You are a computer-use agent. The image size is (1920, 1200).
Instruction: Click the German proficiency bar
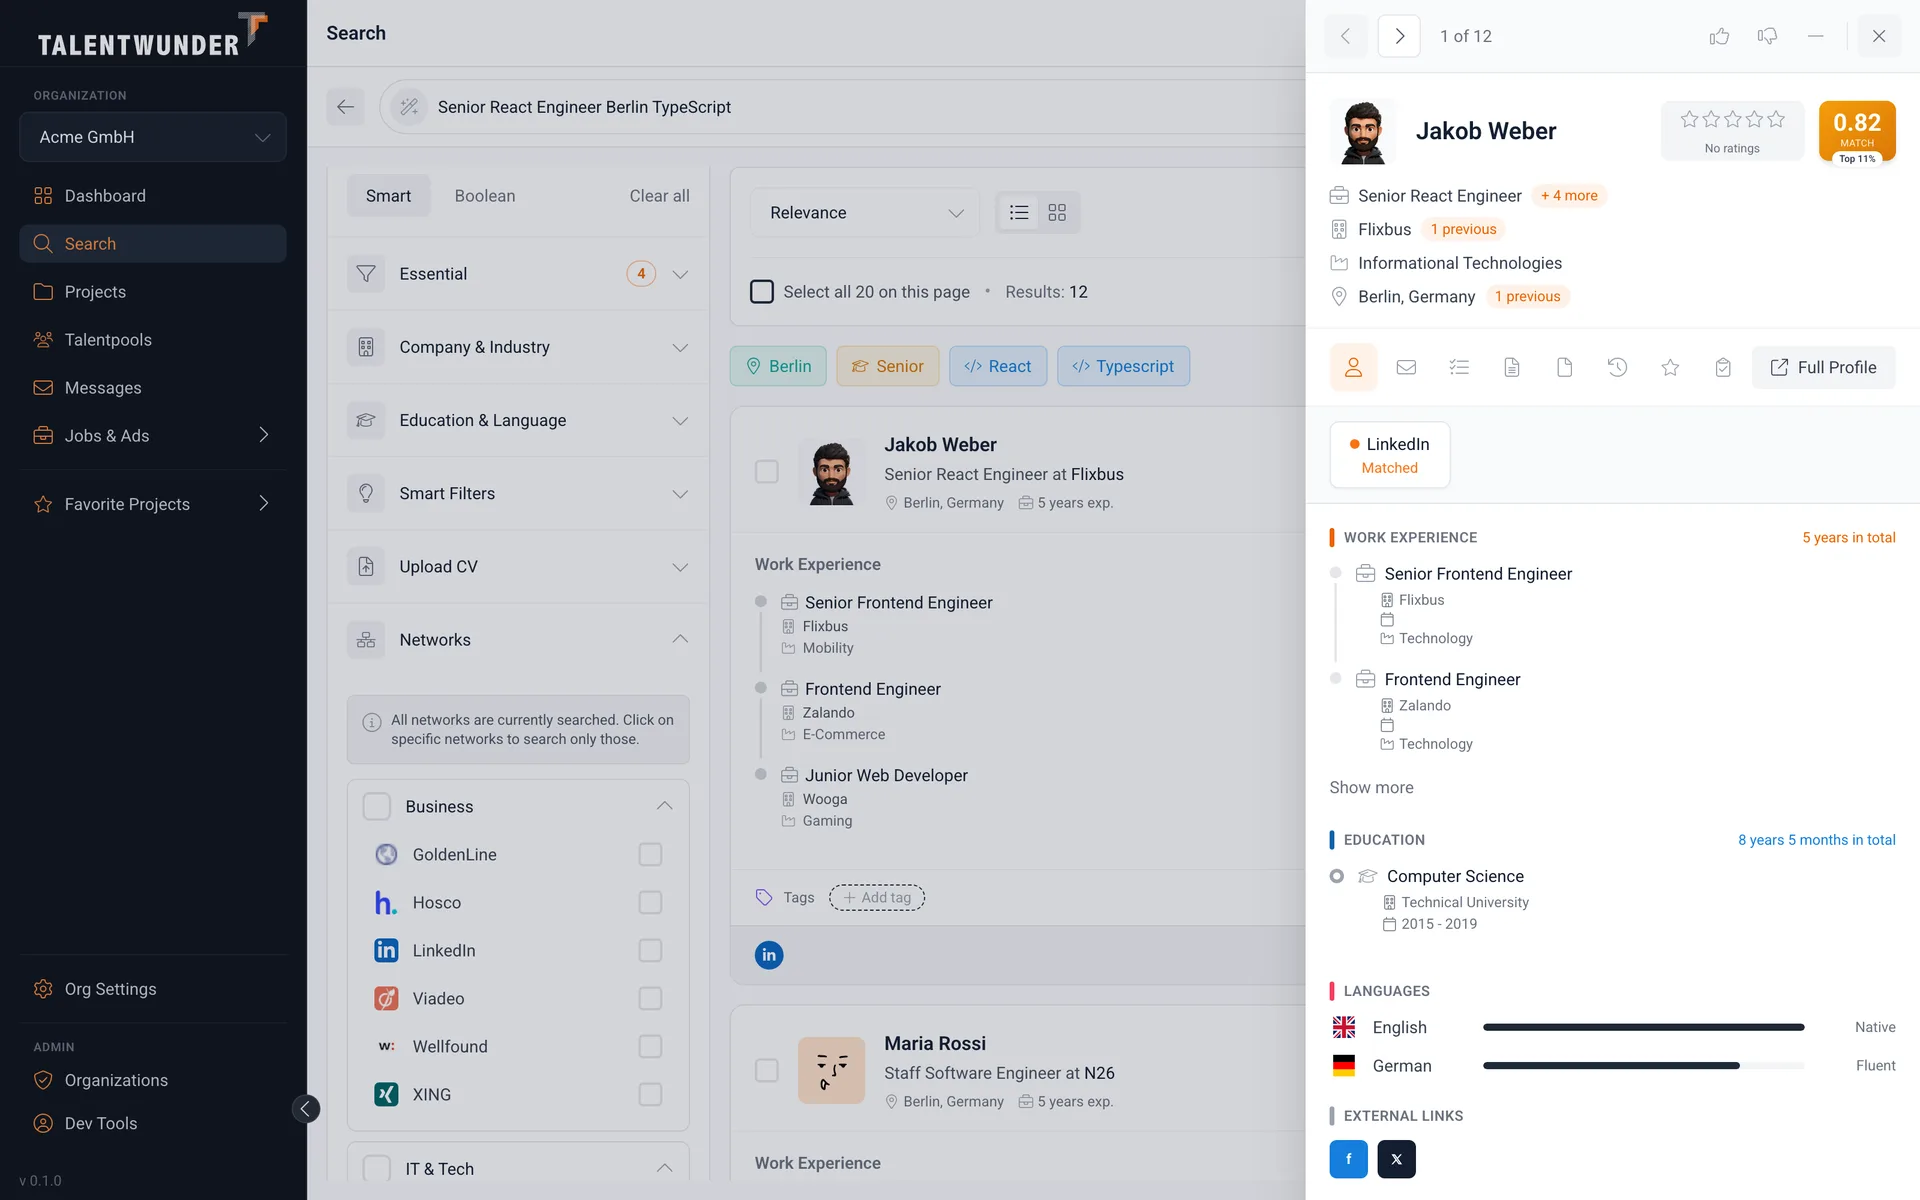point(1643,1065)
